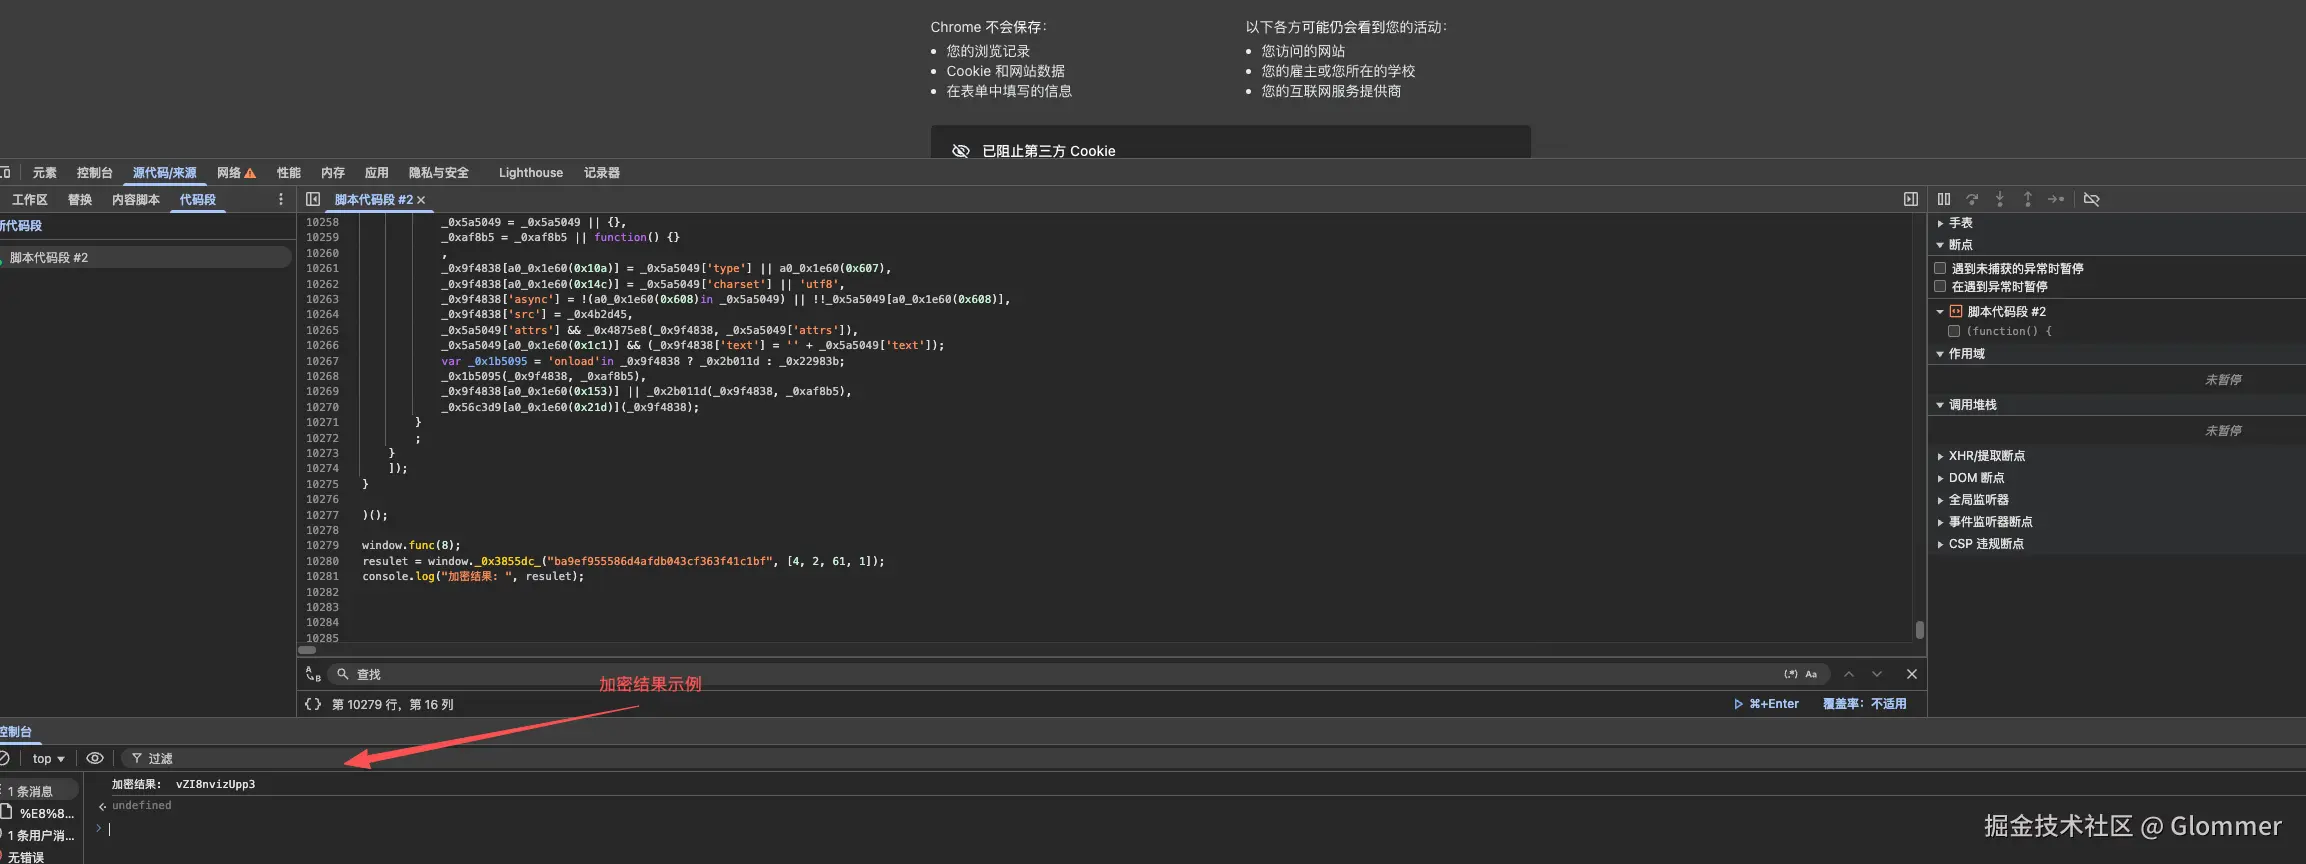
Task: Click the horizontal scrollbar under the code
Action: [308, 650]
